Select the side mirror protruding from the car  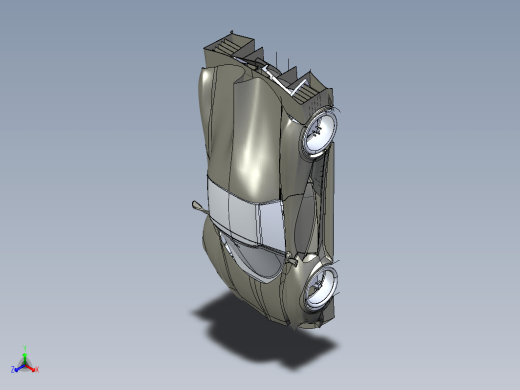coord(199,207)
